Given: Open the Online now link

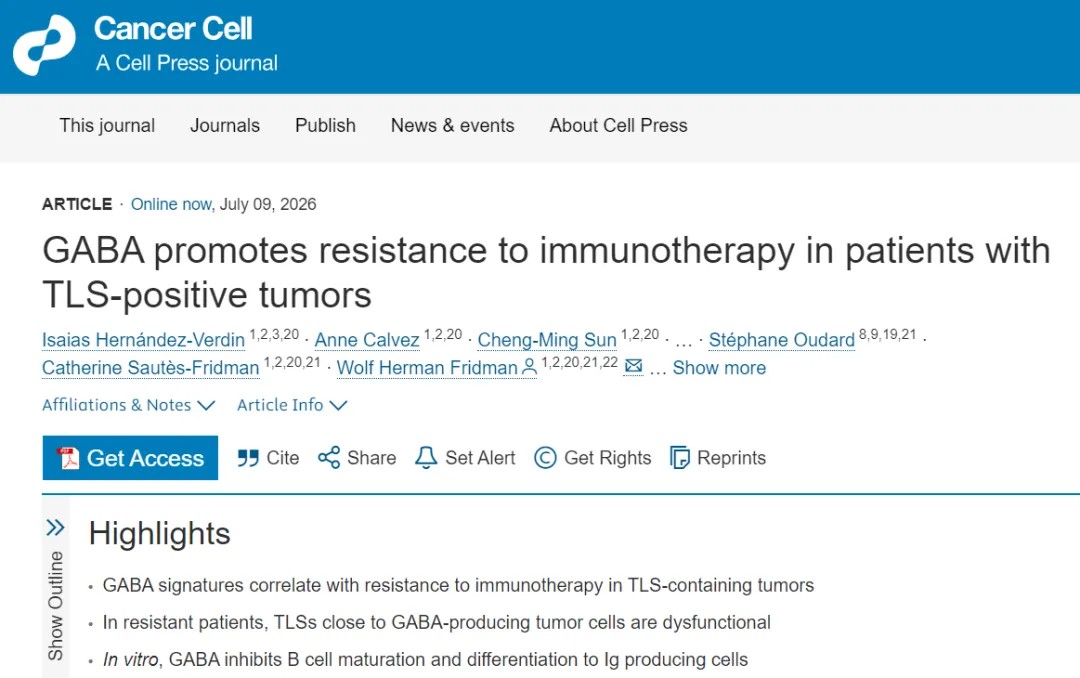Looking at the screenshot, I should tap(171, 205).
